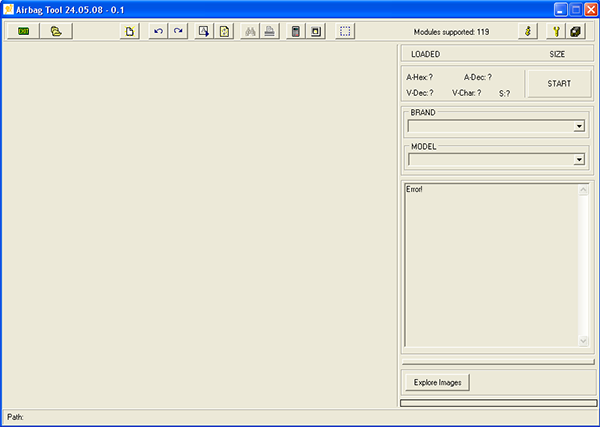600x427 pixels.
Task: Expand the MODEL dropdown list
Action: tap(579, 160)
